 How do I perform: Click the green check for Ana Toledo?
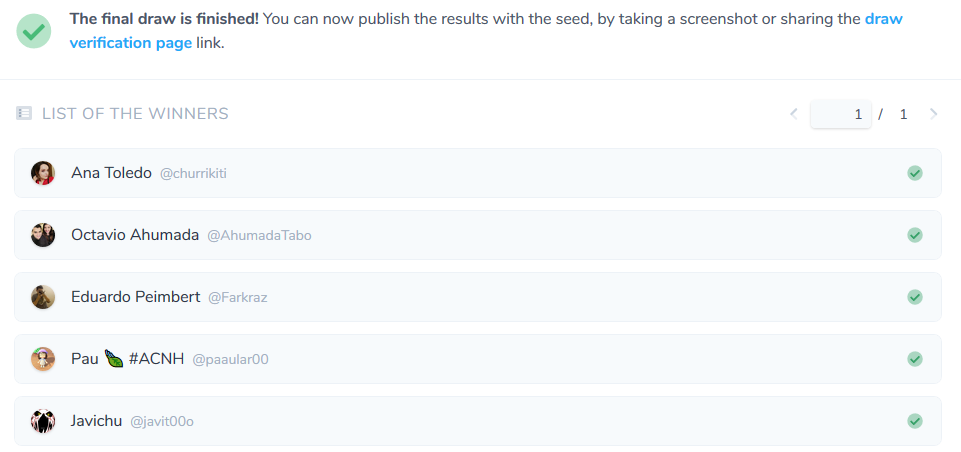coord(915,173)
